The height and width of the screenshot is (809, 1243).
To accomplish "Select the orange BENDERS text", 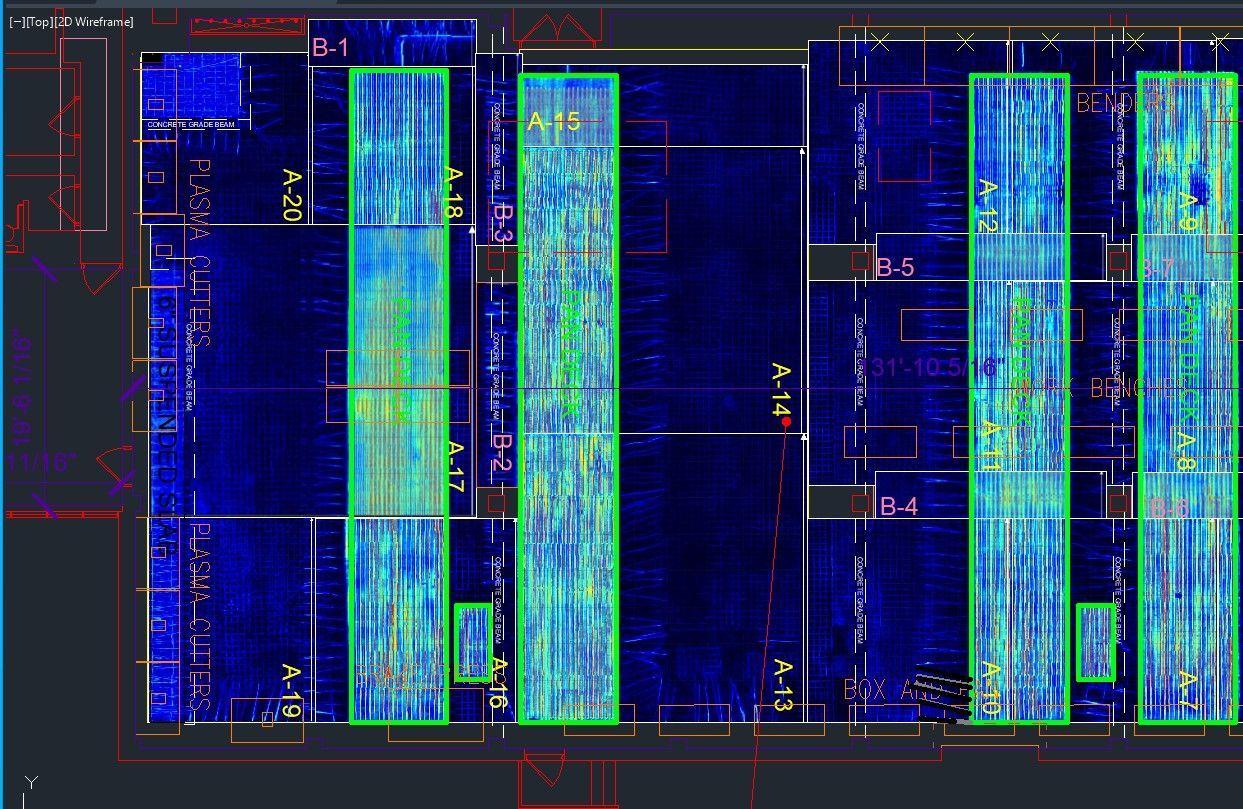I will 1122,103.
